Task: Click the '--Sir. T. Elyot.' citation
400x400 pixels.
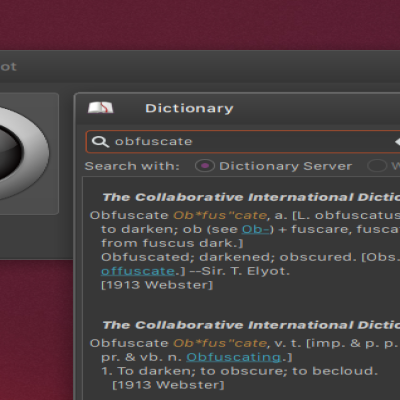Action: click(239, 271)
